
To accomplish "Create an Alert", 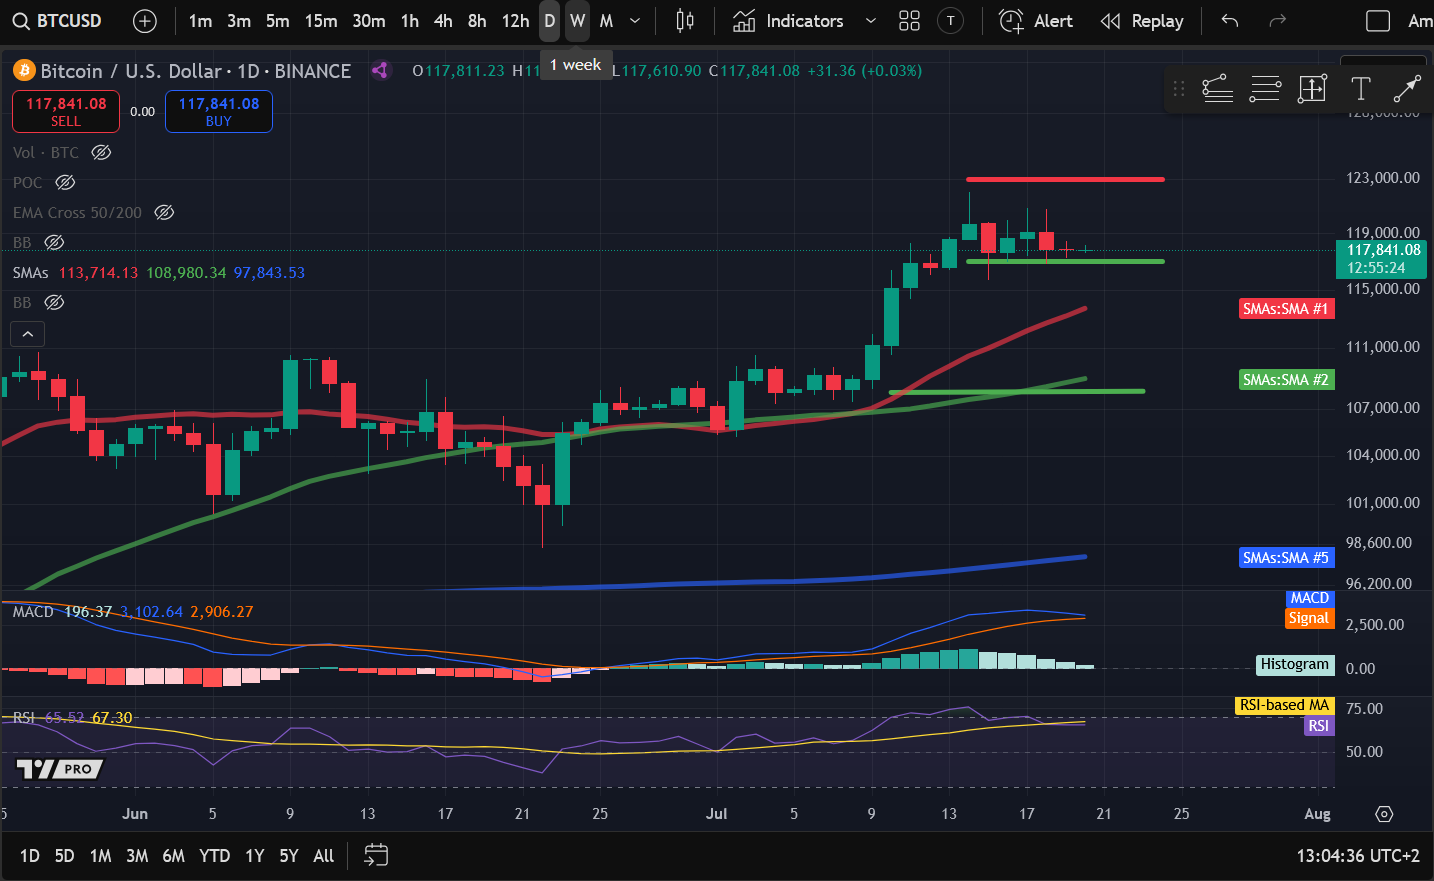I will (1036, 21).
